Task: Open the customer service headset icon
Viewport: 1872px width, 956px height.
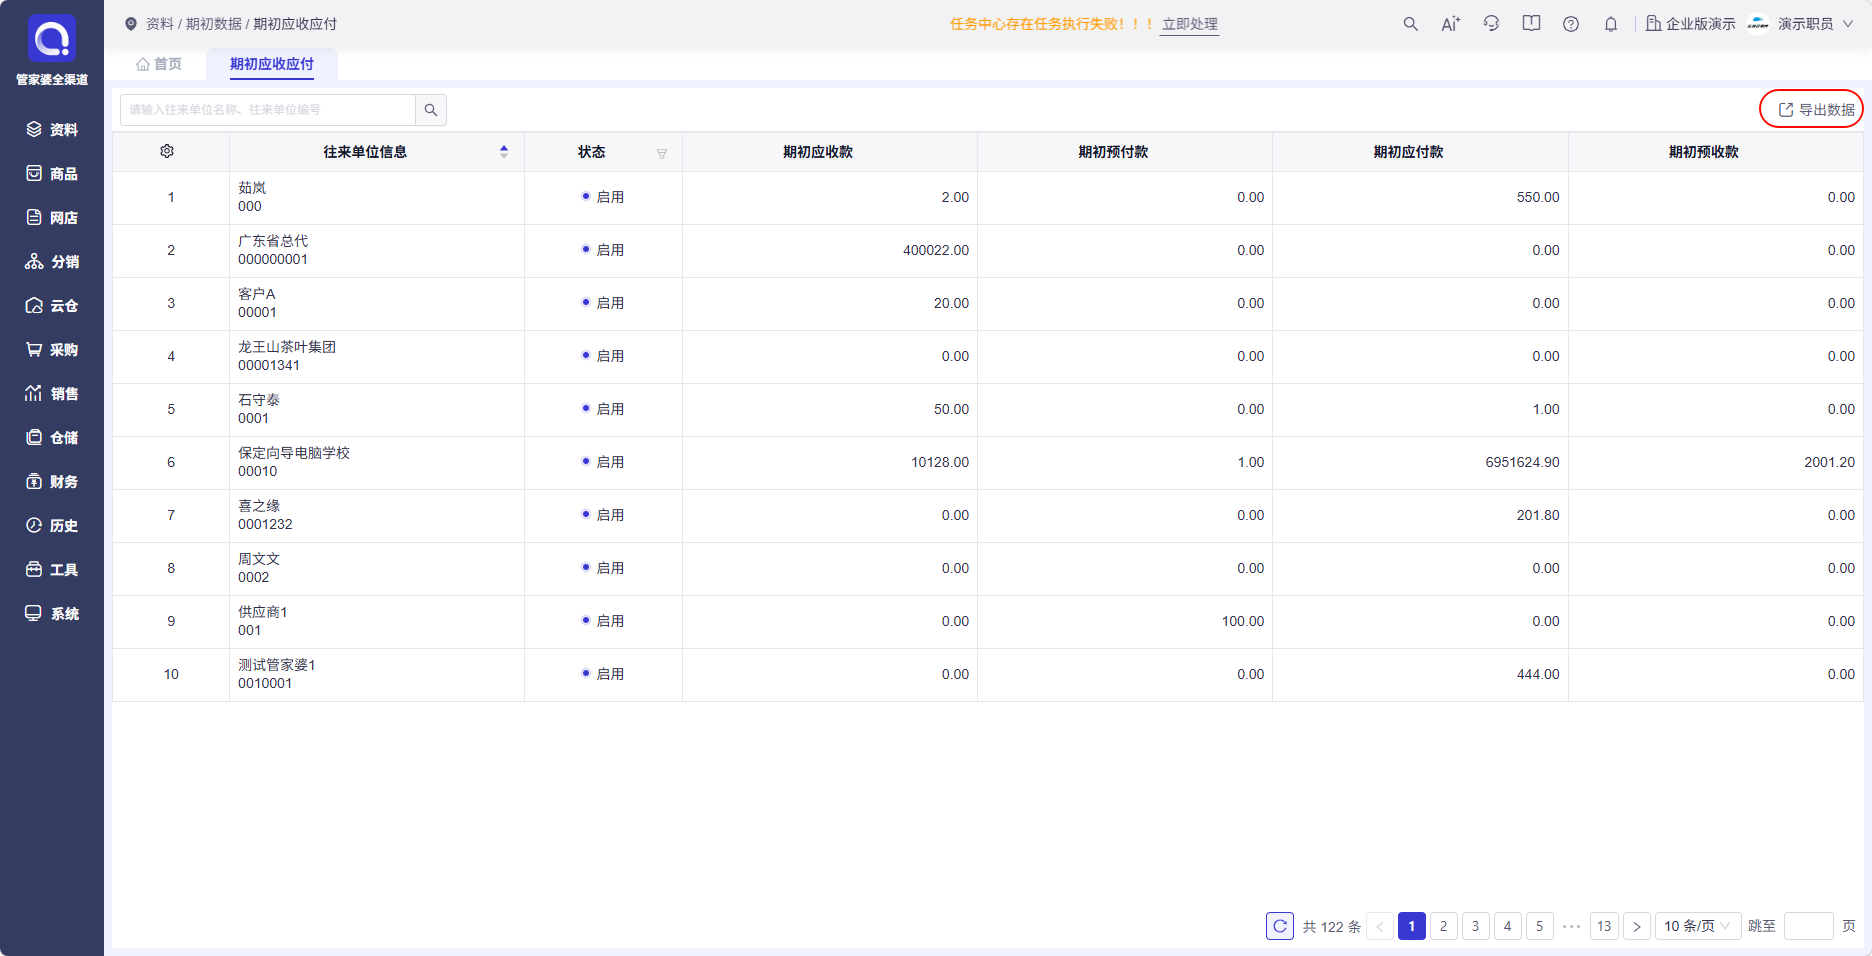Action: point(1491,24)
